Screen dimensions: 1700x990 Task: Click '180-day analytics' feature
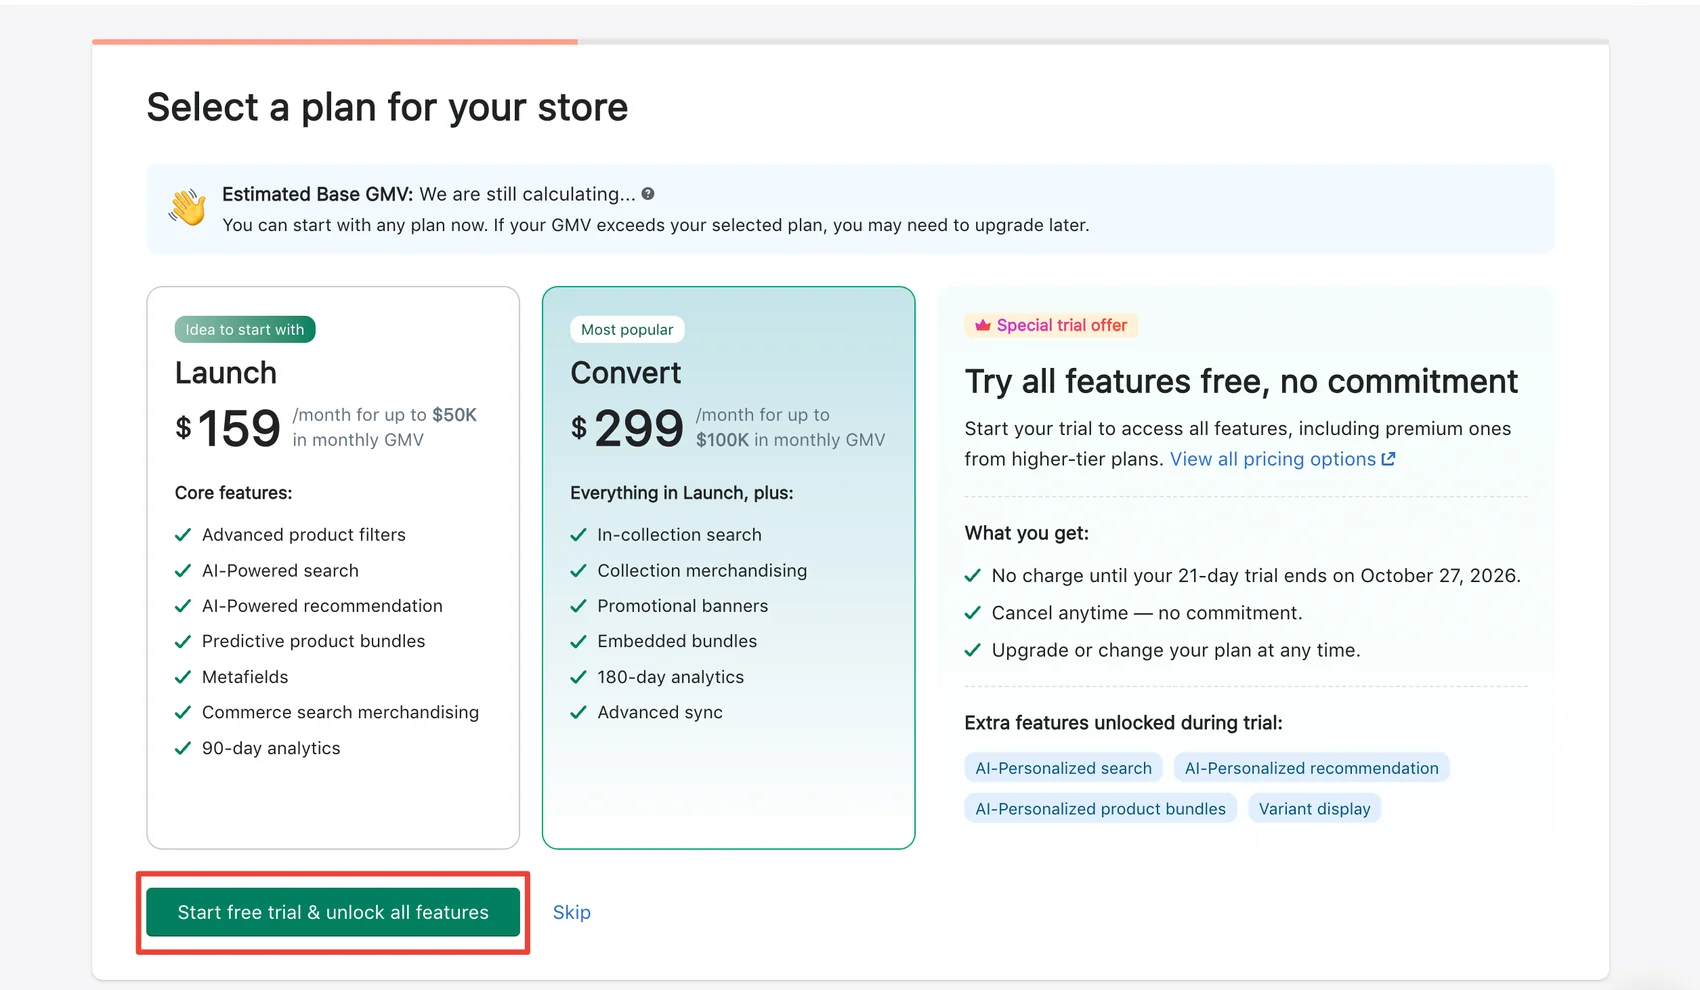point(671,677)
